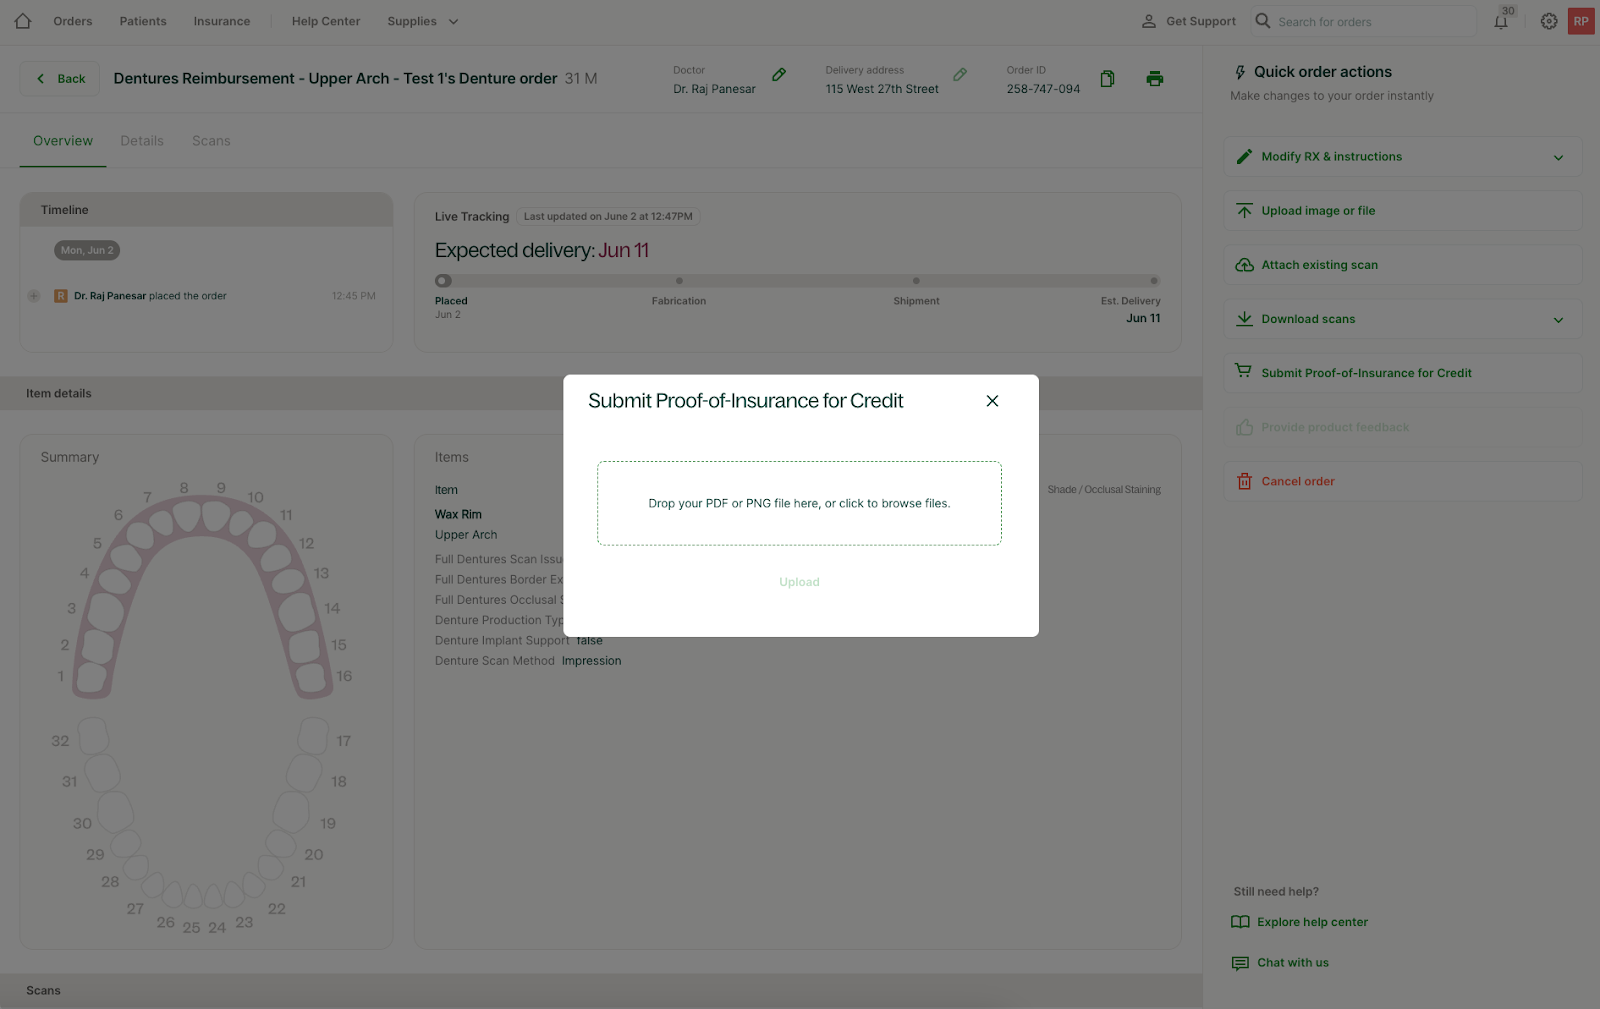Open settings gear in top bar
The width and height of the screenshot is (1600, 1009).
1548,21
